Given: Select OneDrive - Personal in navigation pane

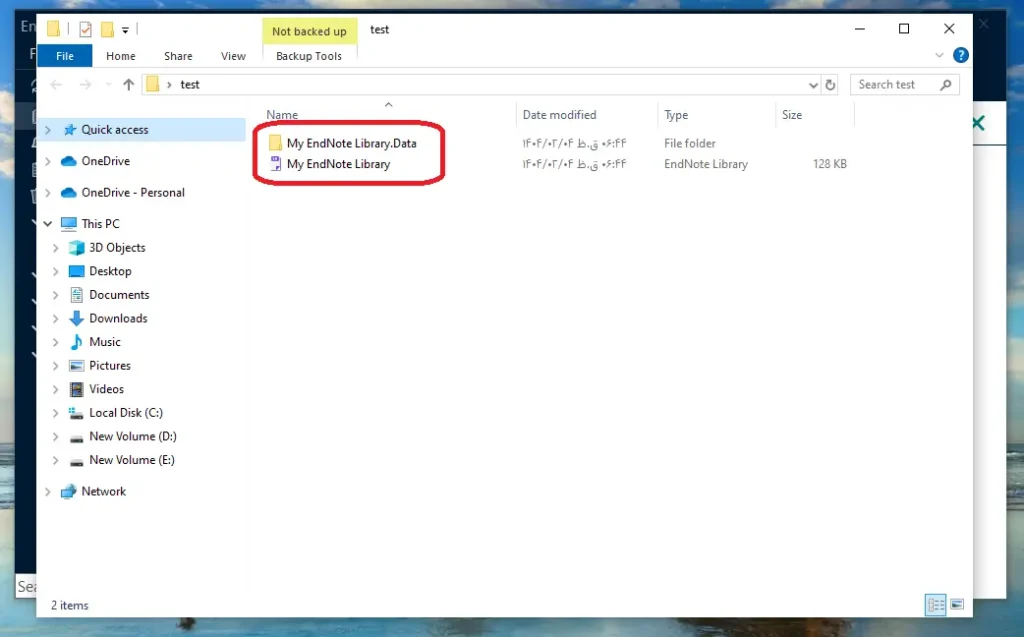Looking at the screenshot, I should [133, 192].
